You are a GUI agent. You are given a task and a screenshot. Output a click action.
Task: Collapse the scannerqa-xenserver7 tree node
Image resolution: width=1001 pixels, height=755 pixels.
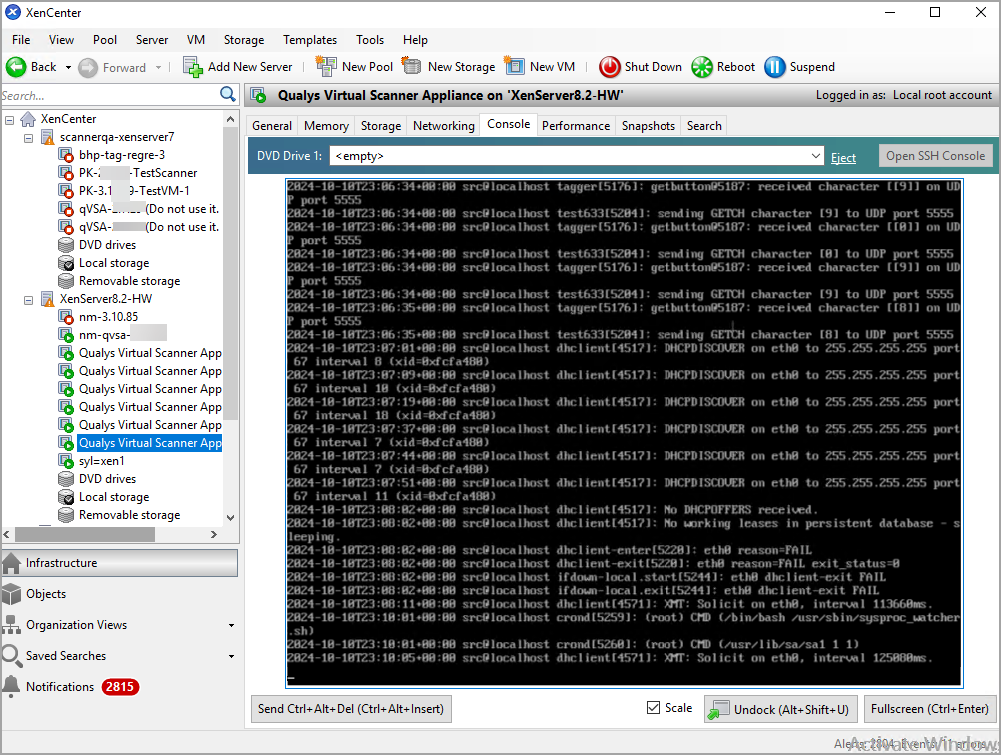coord(28,137)
